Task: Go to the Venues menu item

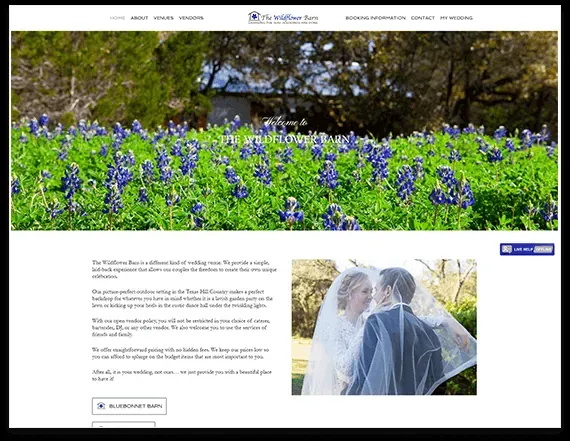Action: pyautogui.click(x=163, y=18)
